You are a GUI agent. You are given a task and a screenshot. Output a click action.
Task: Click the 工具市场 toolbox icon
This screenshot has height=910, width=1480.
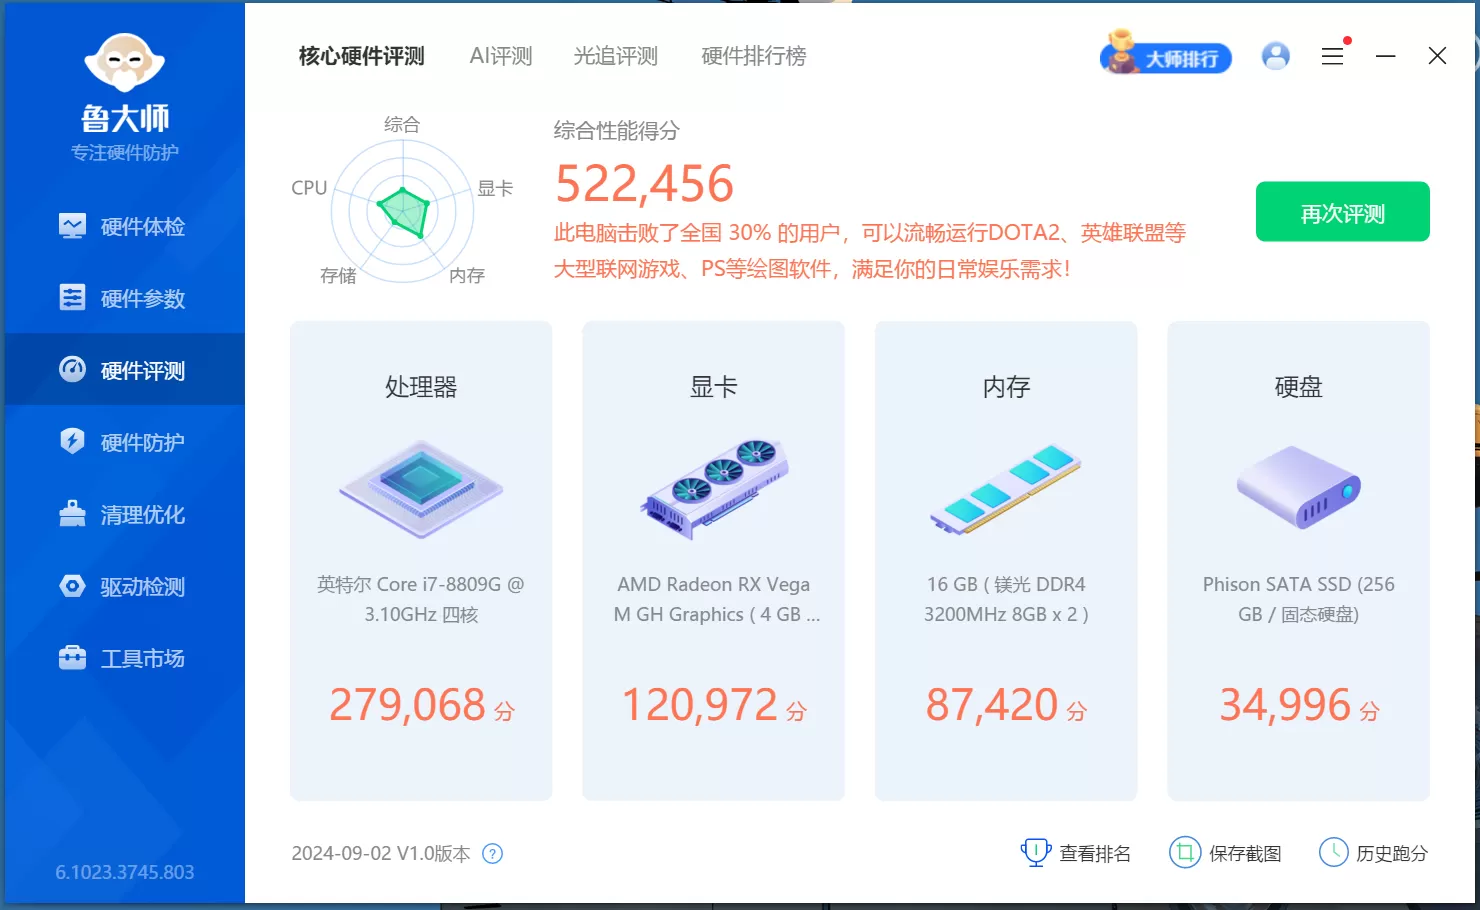[72, 658]
